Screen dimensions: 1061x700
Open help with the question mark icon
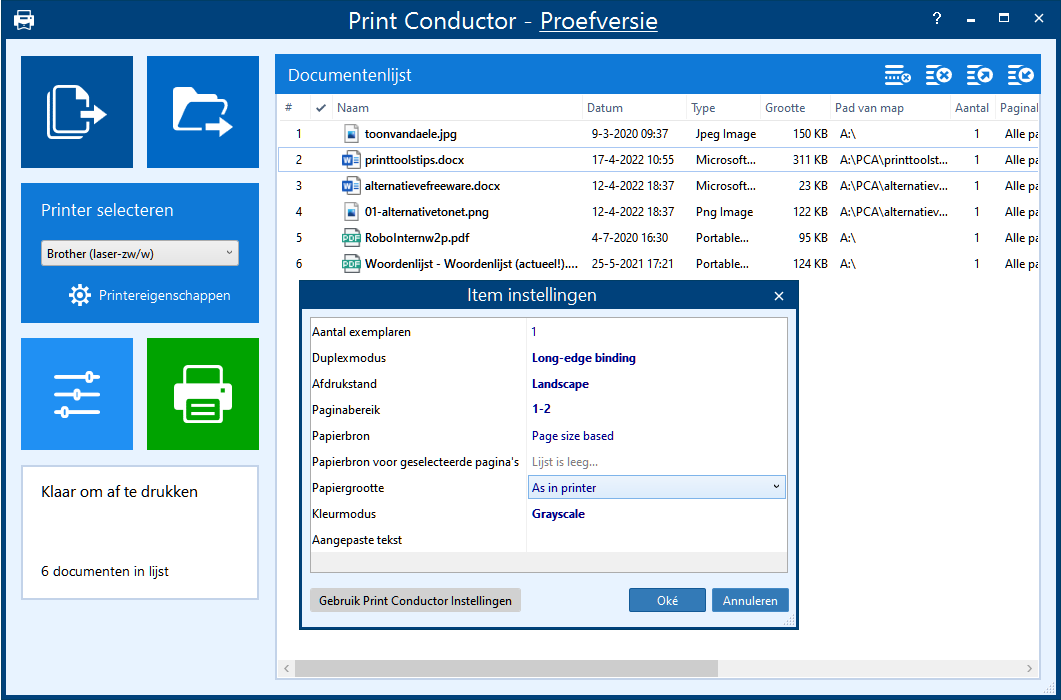[x=936, y=19]
